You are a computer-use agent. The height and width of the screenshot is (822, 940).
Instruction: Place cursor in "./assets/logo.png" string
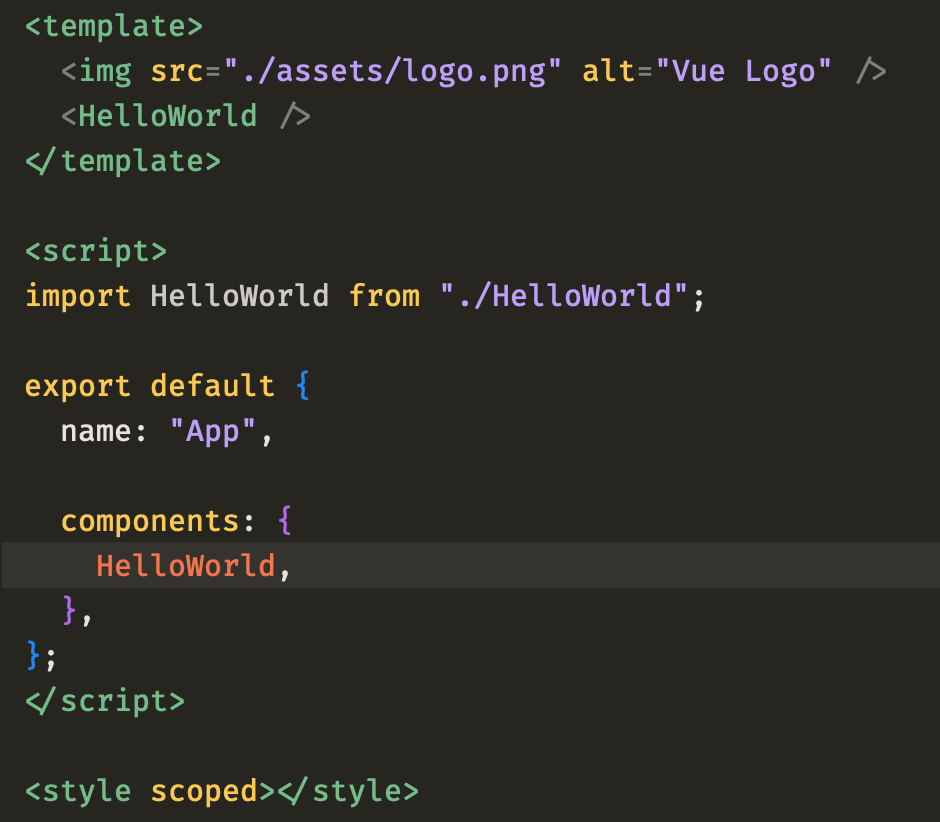[x=393, y=72]
